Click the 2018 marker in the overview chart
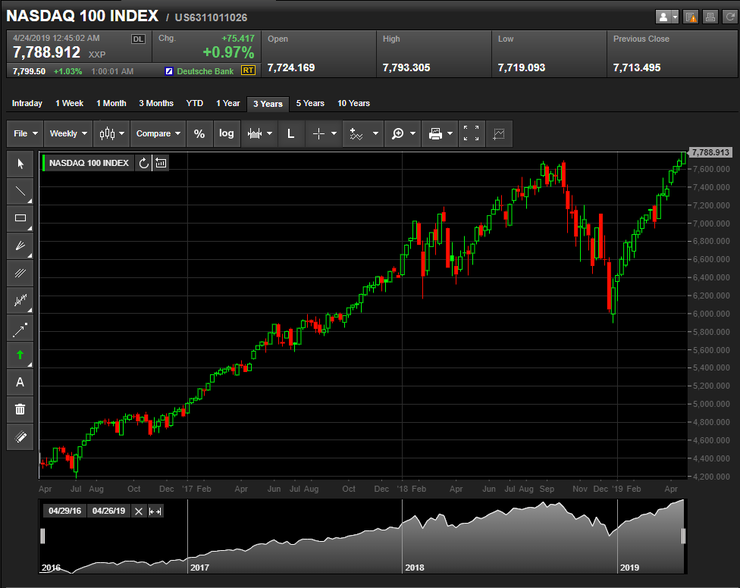The width and height of the screenshot is (740, 588). [414, 568]
